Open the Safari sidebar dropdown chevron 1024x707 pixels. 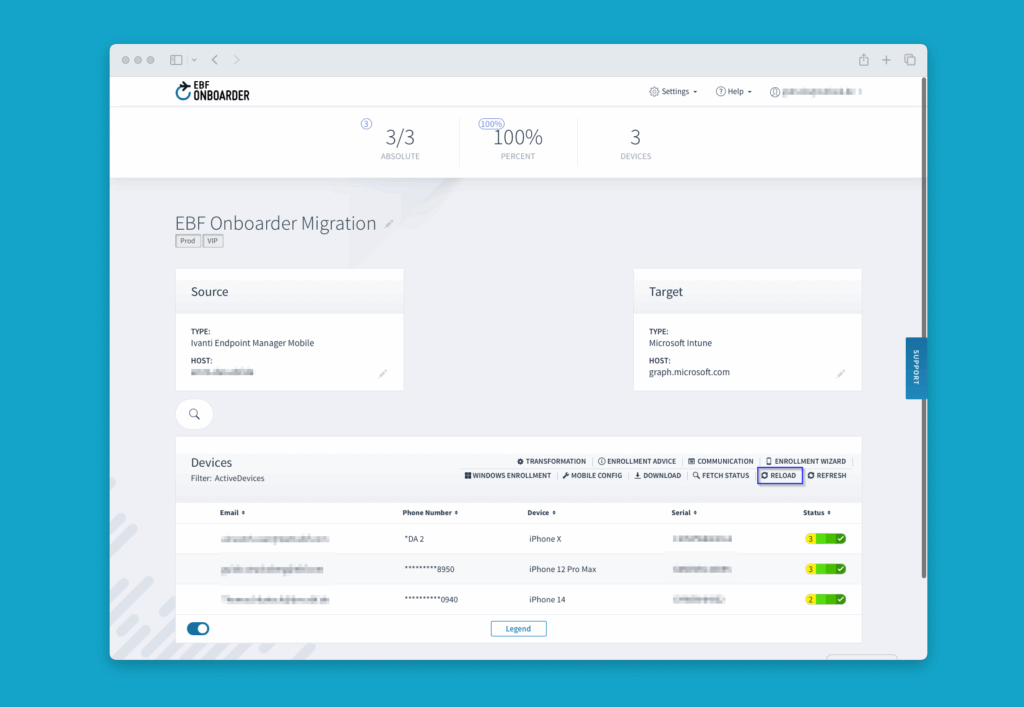pyautogui.click(x=194, y=60)
